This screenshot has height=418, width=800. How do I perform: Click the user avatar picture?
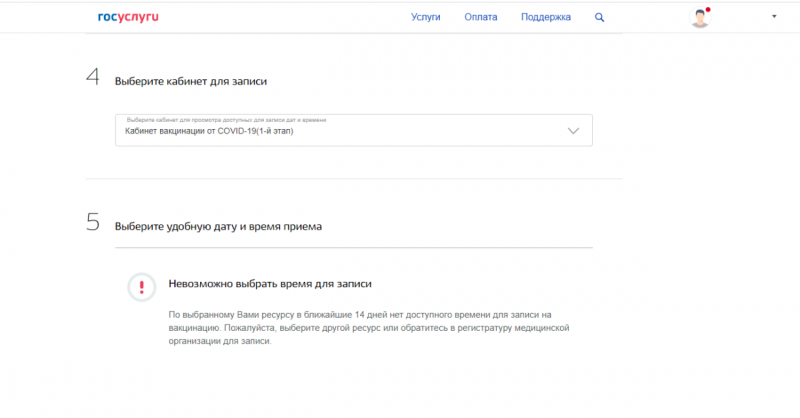[x=700, y=17]
